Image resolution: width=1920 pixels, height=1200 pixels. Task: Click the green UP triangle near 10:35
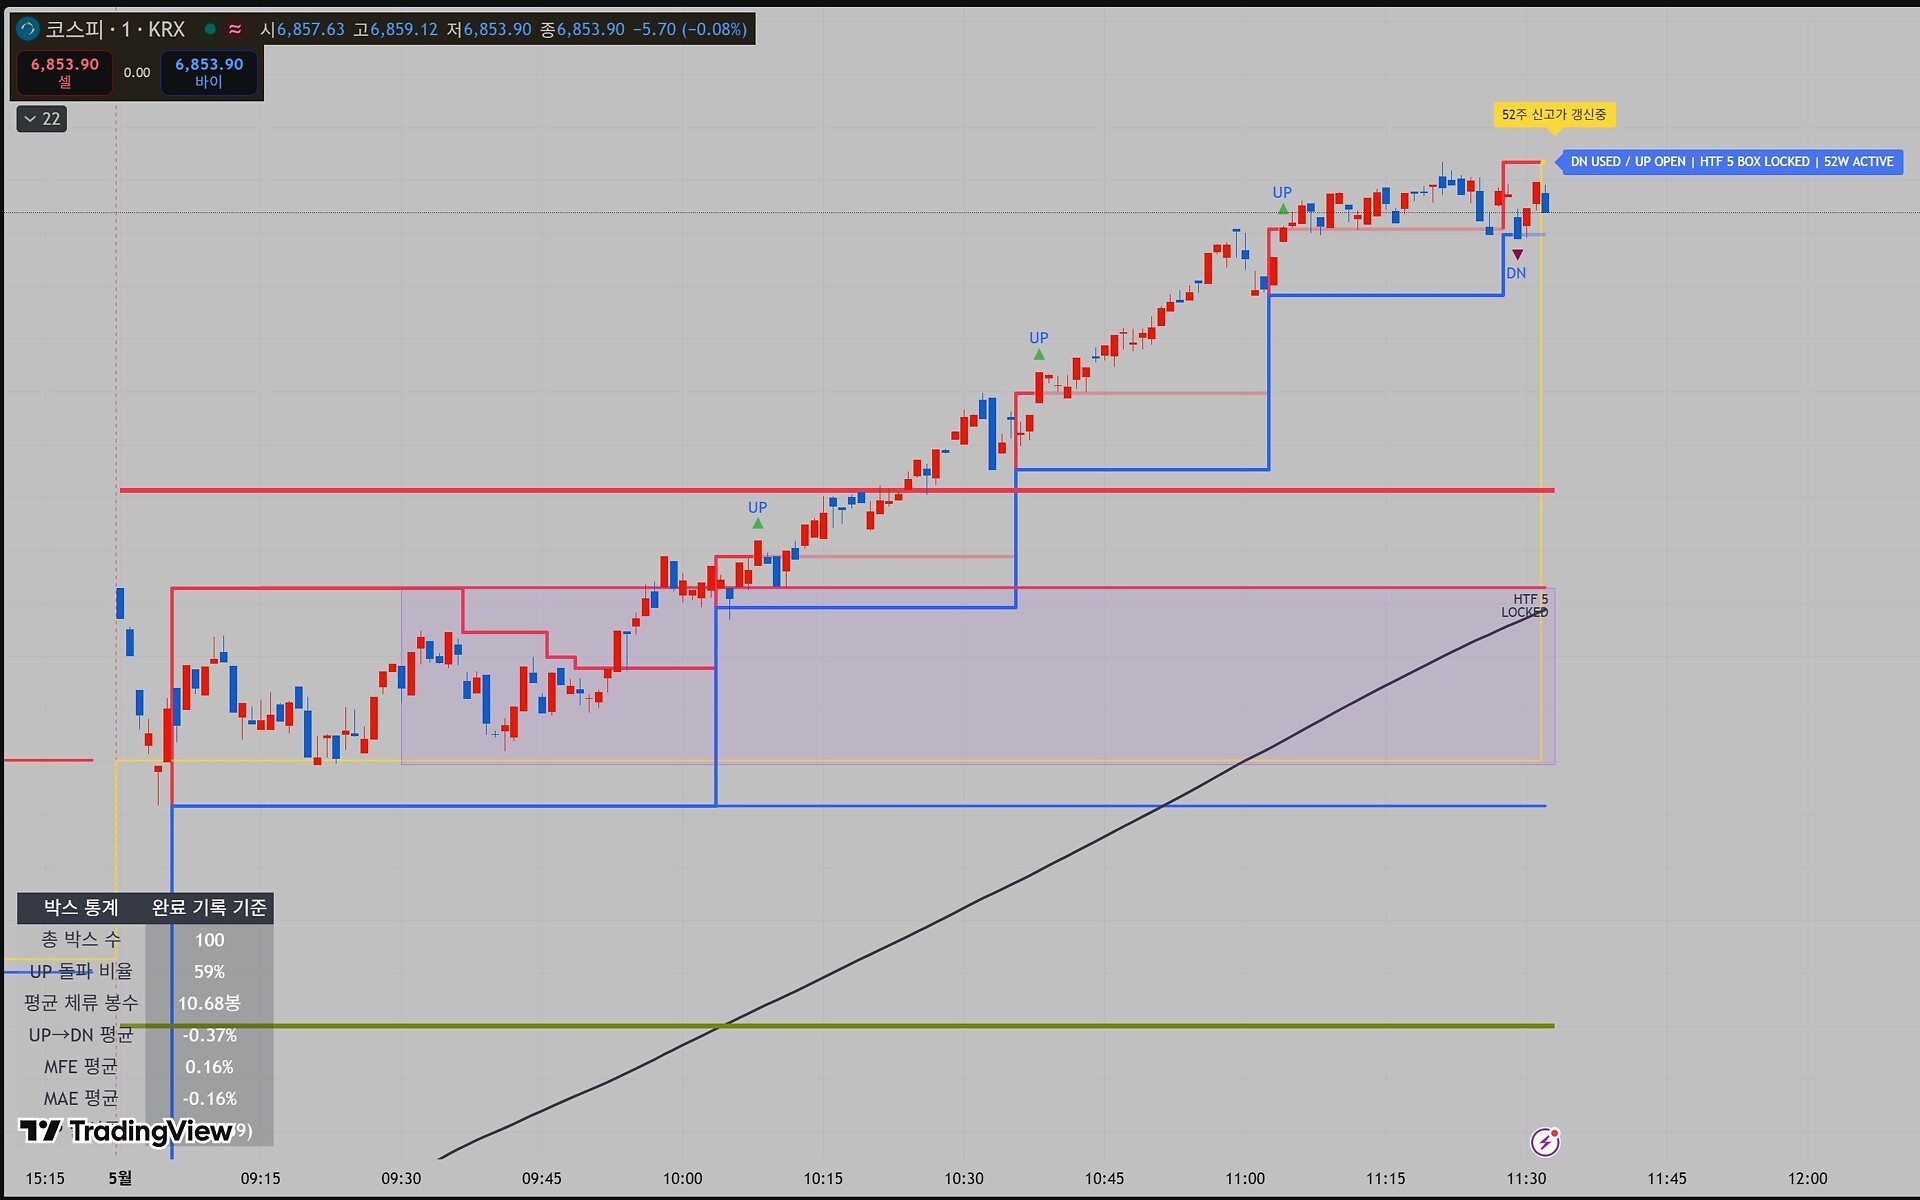[x=1039, y=354]
